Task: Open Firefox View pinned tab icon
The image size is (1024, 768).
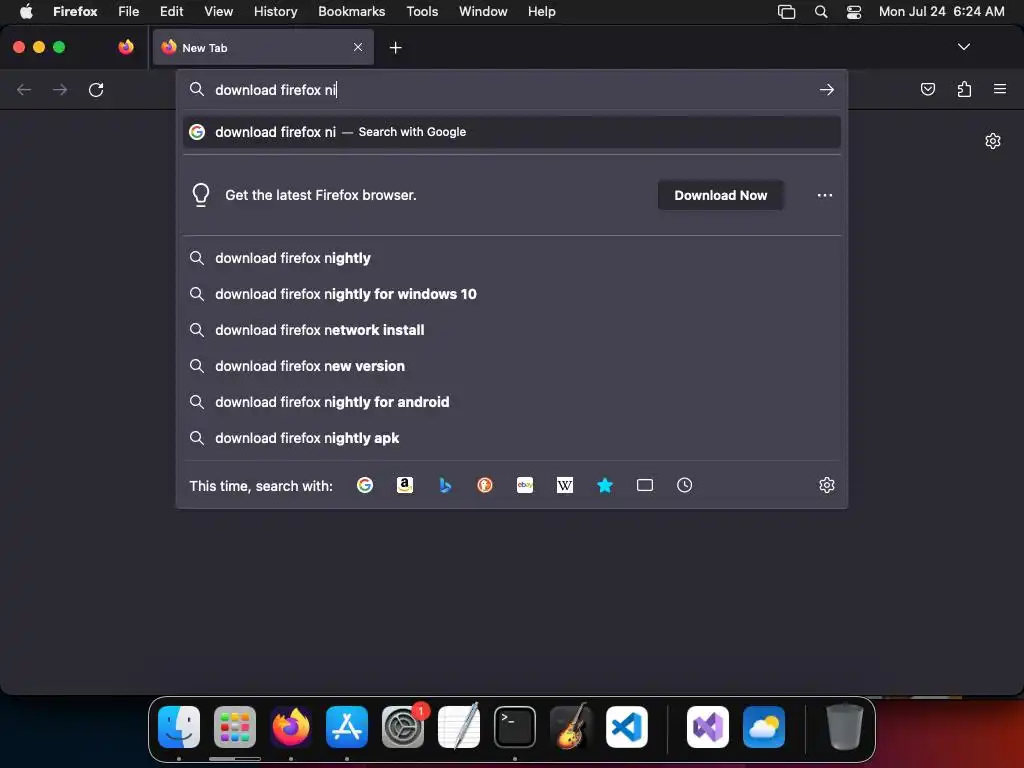Action: coord(126,47)
